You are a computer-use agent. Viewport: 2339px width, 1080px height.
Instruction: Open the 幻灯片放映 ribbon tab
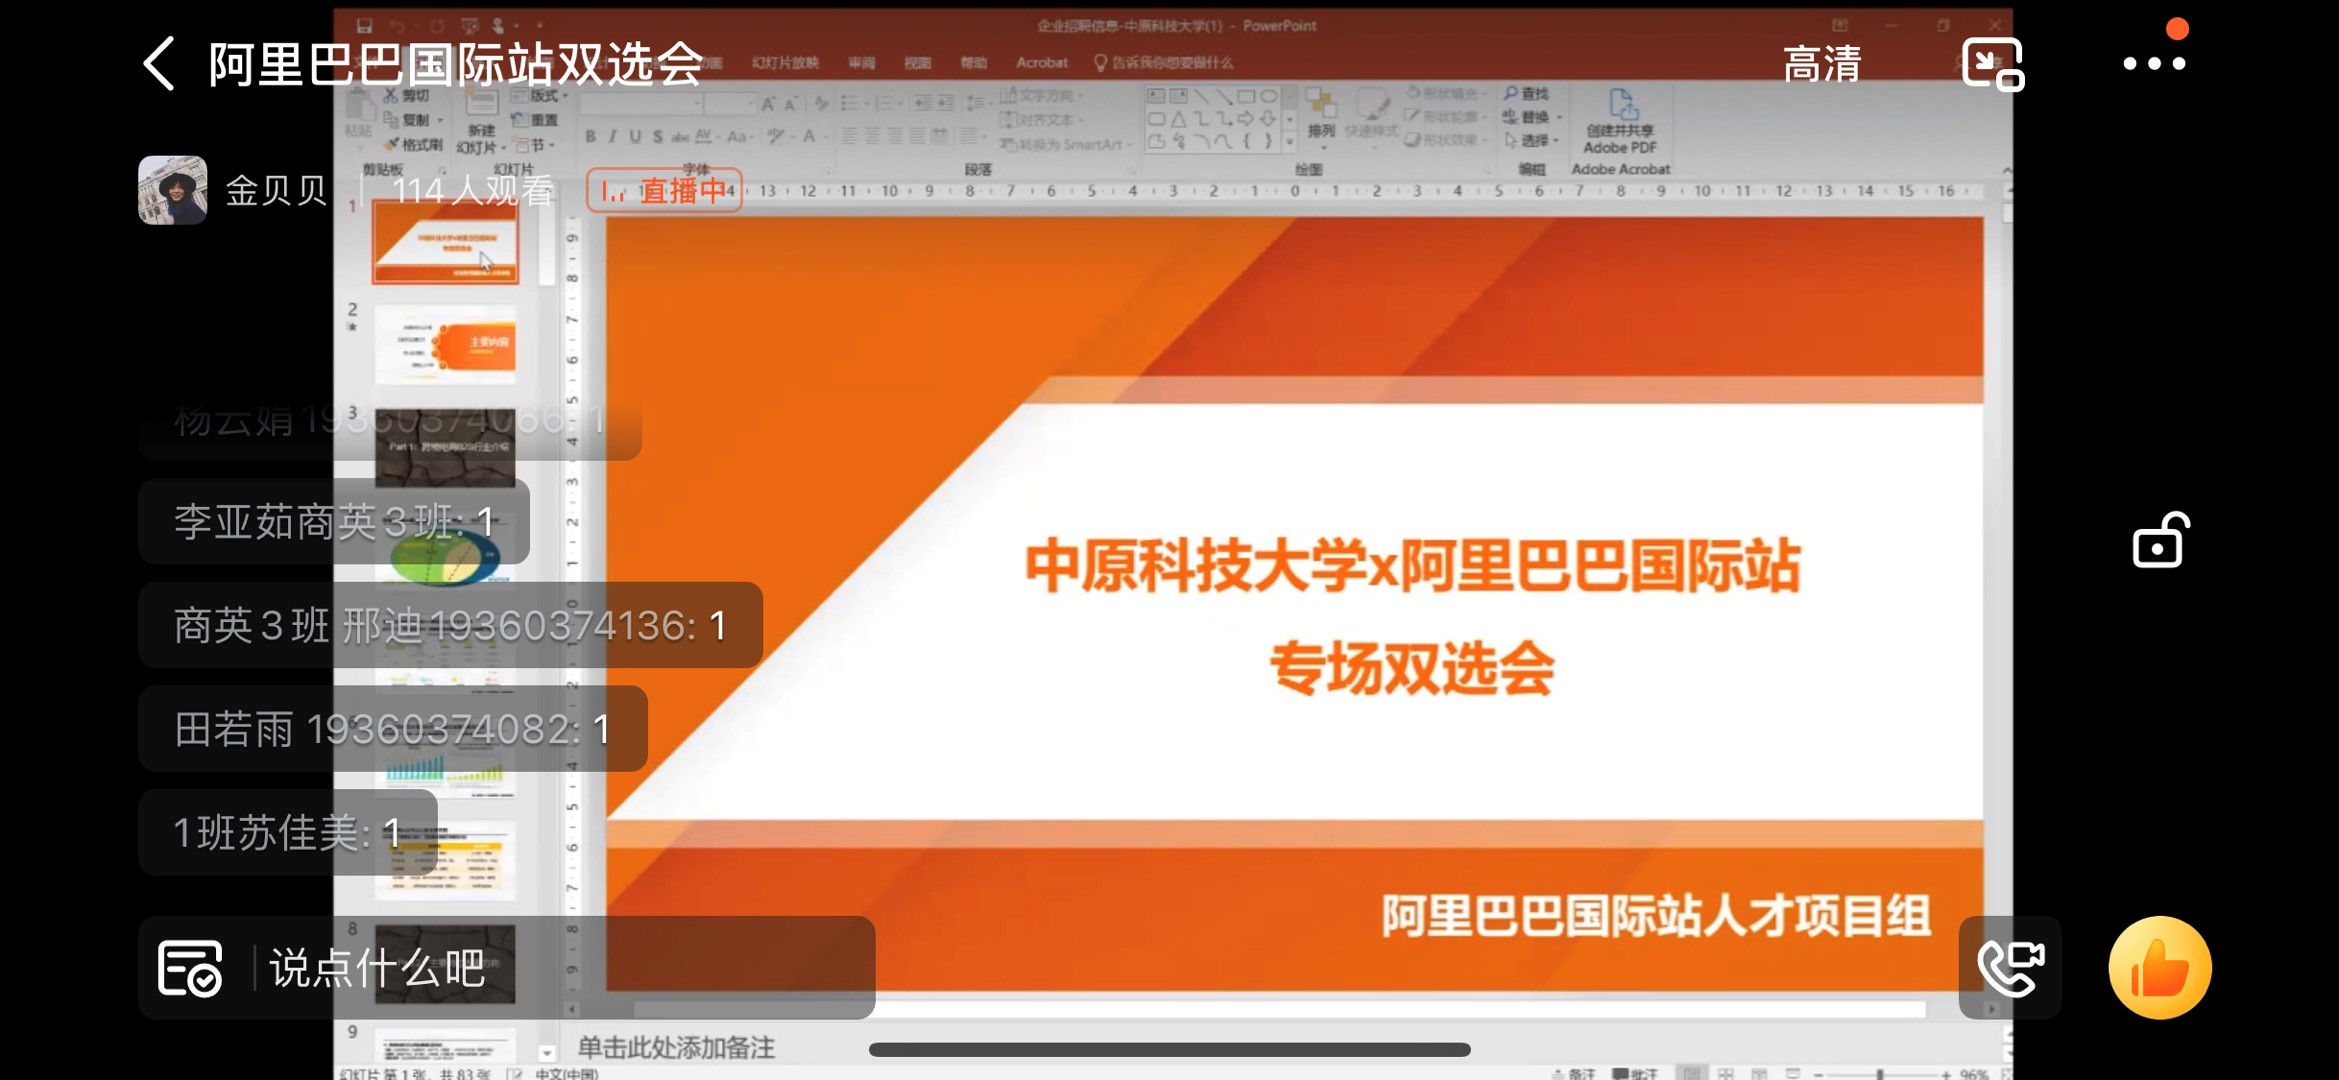(x=785, y=62)
